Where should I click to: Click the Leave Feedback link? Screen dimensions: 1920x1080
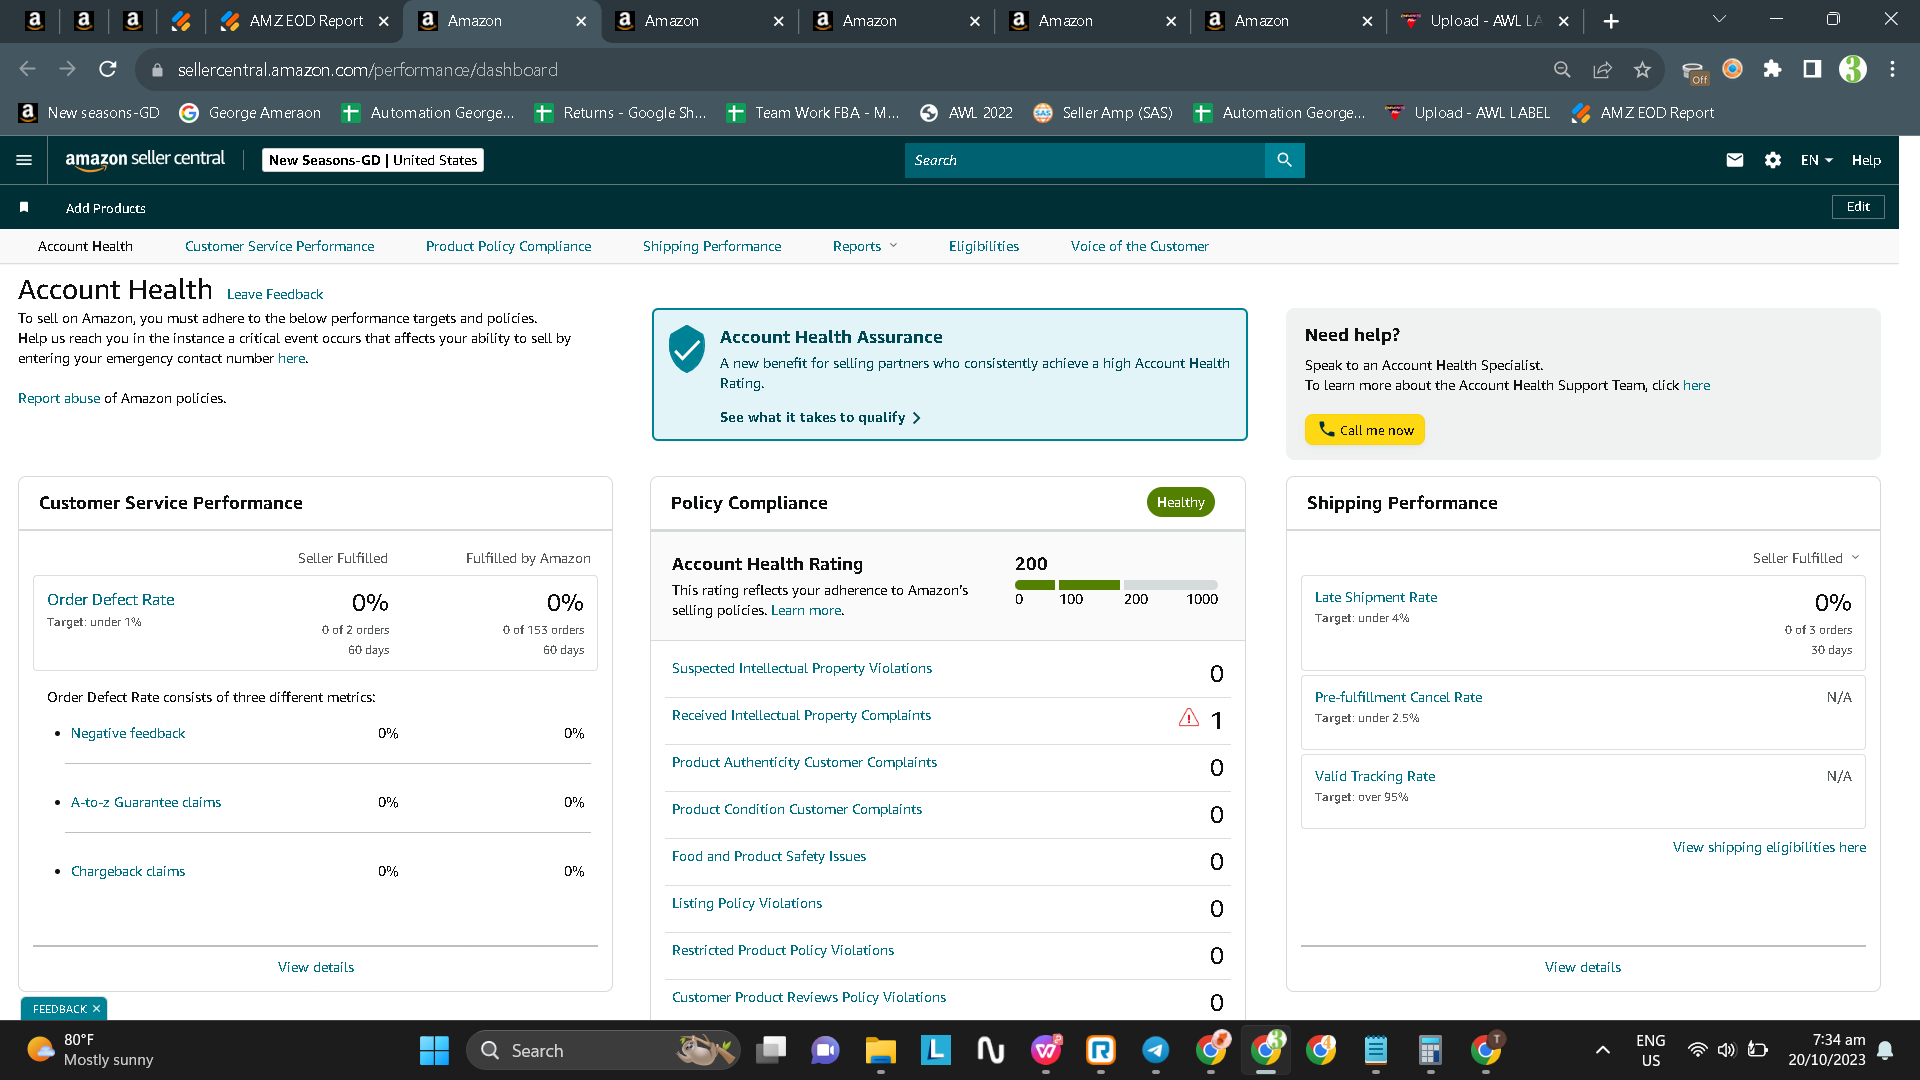[275, 294]
